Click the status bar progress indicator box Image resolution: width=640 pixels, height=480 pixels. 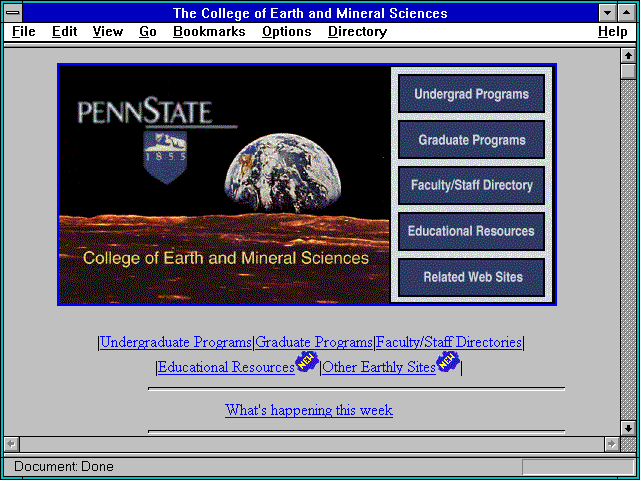tap(578, 467)
